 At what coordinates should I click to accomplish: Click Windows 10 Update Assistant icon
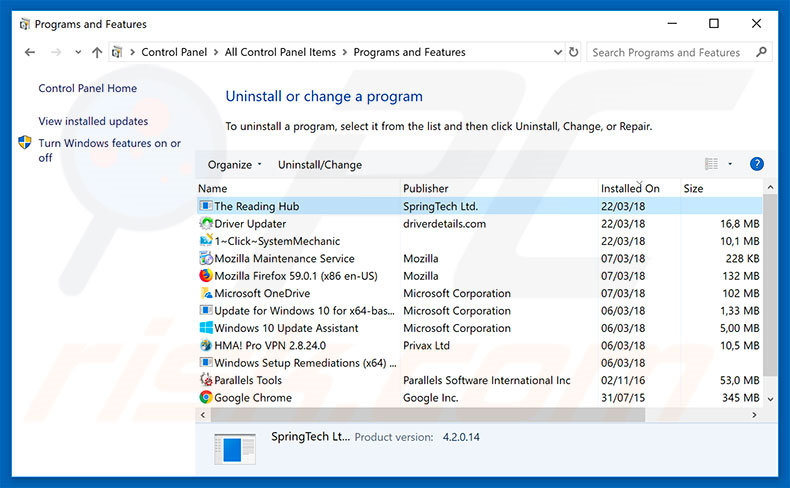point(206,328)
